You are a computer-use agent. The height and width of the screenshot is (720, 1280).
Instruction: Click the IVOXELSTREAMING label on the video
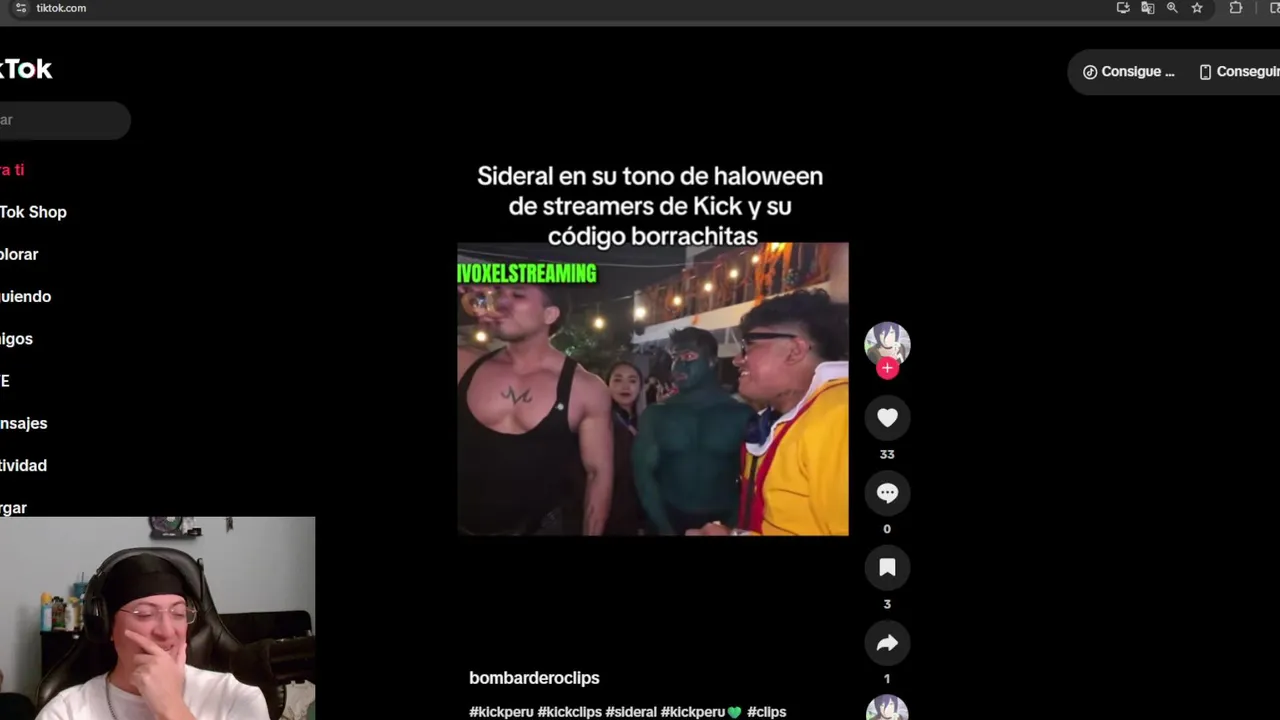click(x=527, y=273)
